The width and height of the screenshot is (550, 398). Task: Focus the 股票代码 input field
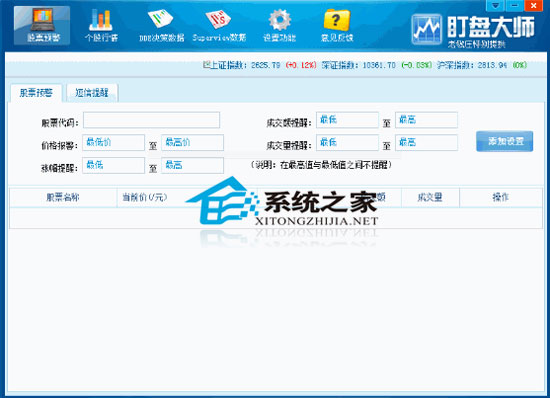[x=152, y=120]
